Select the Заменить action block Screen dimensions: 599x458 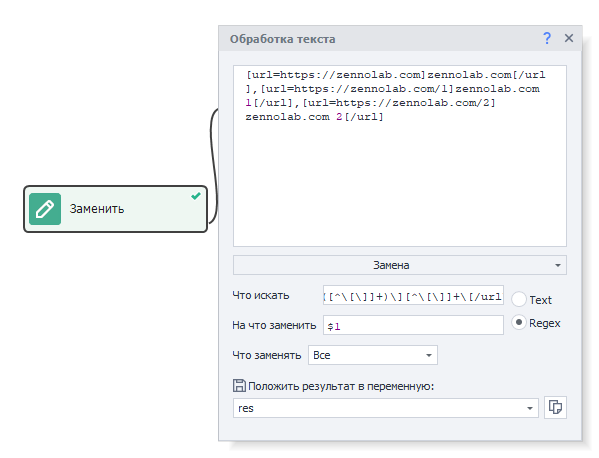tap(115, 209)
